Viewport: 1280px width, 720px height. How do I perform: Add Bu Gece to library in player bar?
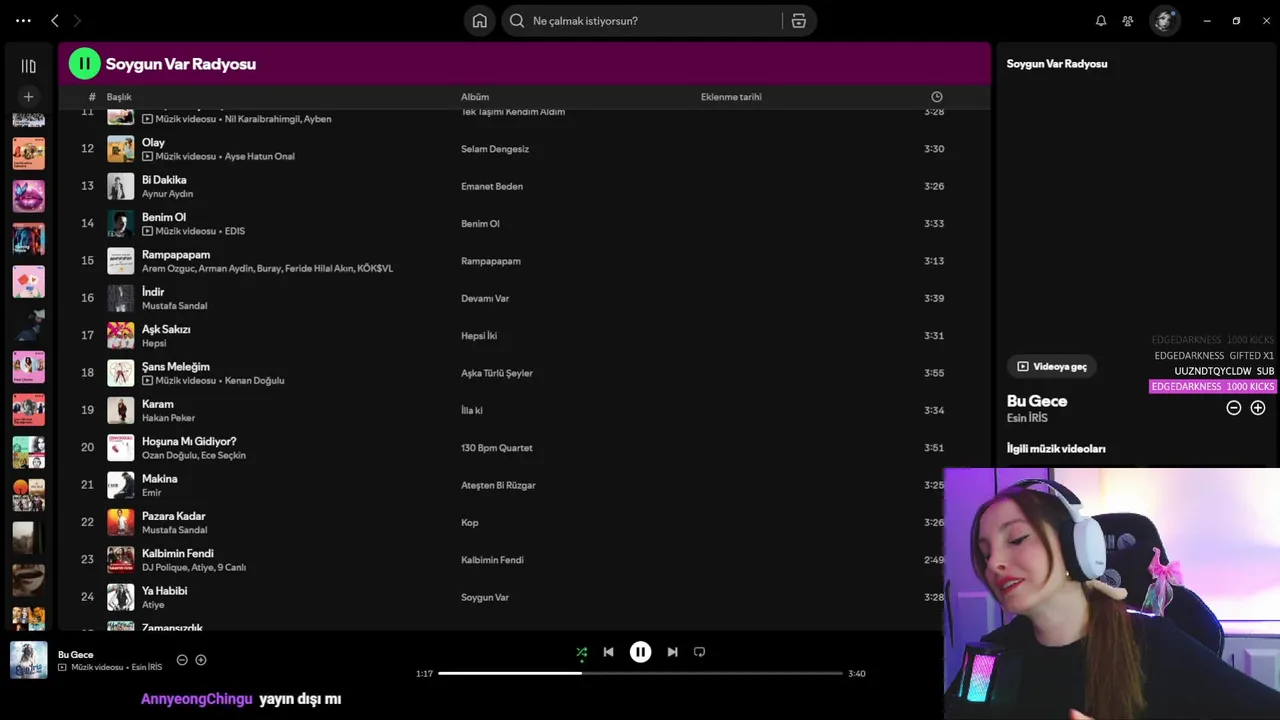click(x=201, y=660)
